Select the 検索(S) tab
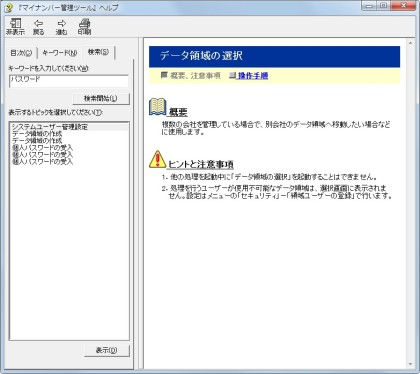Viewport: 420px width, 374px height. tap(98, 52)
